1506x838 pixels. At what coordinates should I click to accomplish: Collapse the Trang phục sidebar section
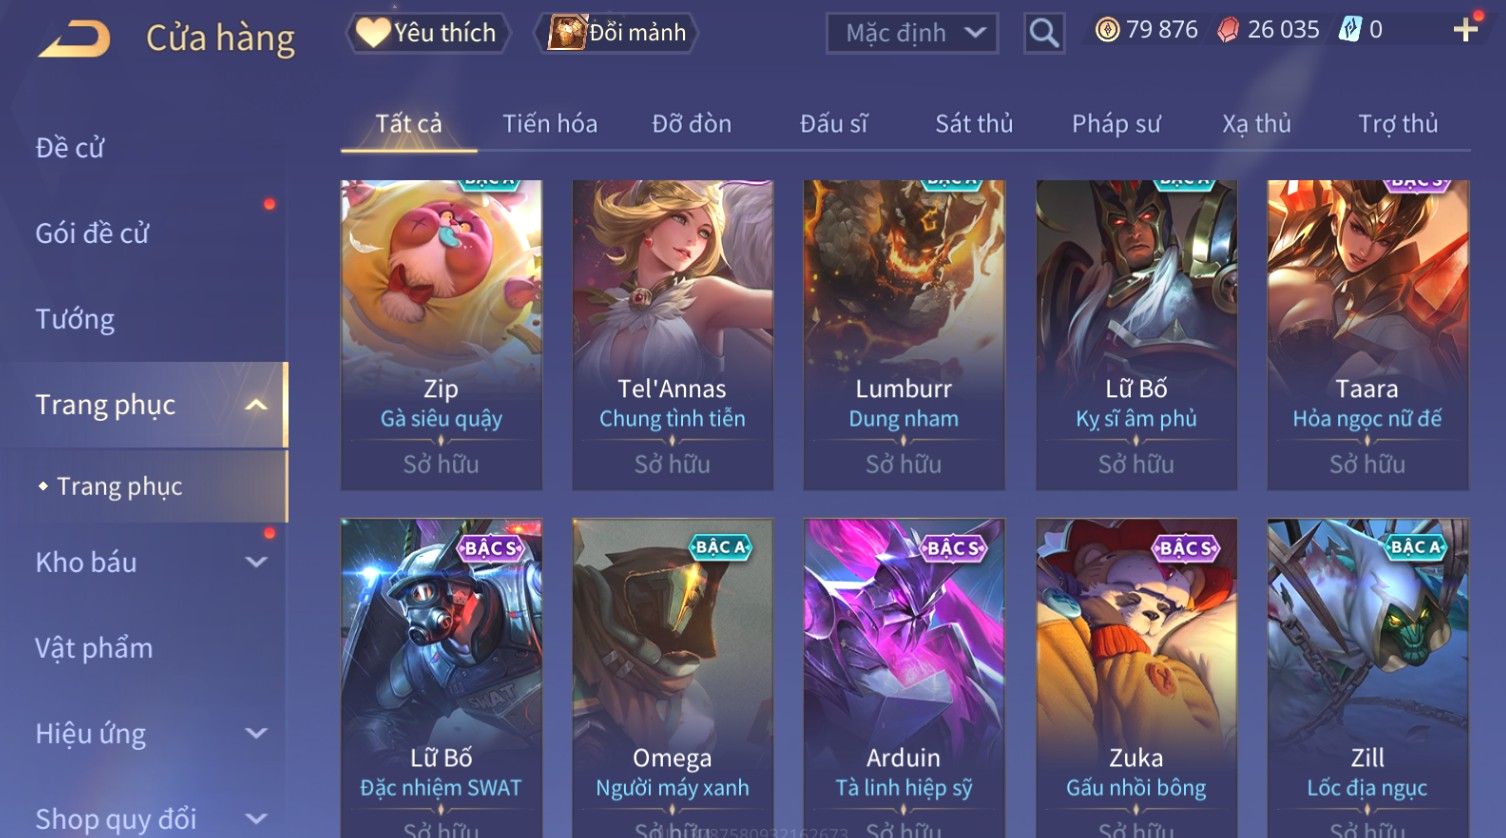pos(256,405)
